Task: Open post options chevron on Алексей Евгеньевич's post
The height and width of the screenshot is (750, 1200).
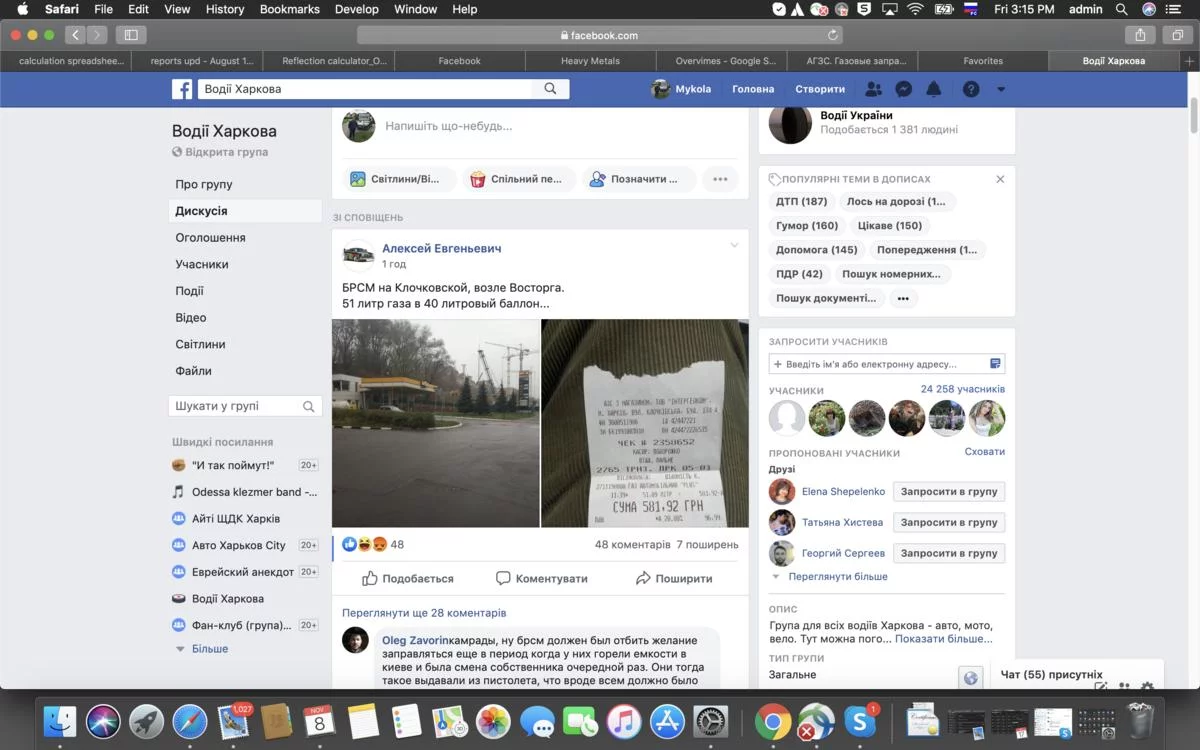Action: point(734,246)
